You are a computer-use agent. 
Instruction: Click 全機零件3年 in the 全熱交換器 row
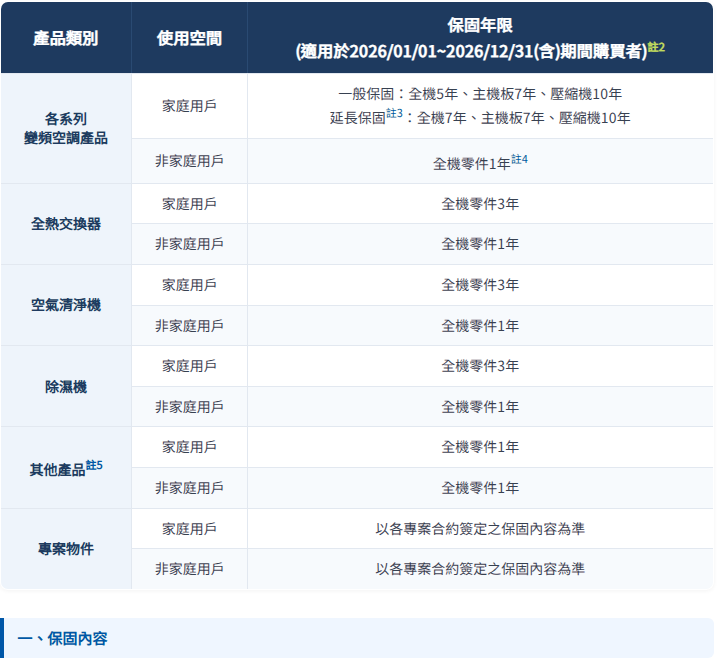click(480, 204)
